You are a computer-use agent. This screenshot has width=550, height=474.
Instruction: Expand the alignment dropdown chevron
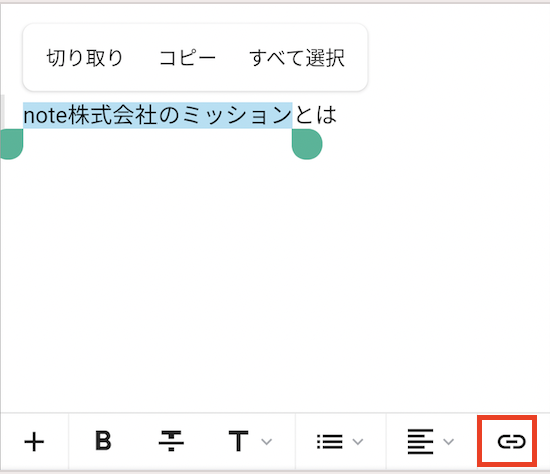pyautogui.click(x=449, y=442)
